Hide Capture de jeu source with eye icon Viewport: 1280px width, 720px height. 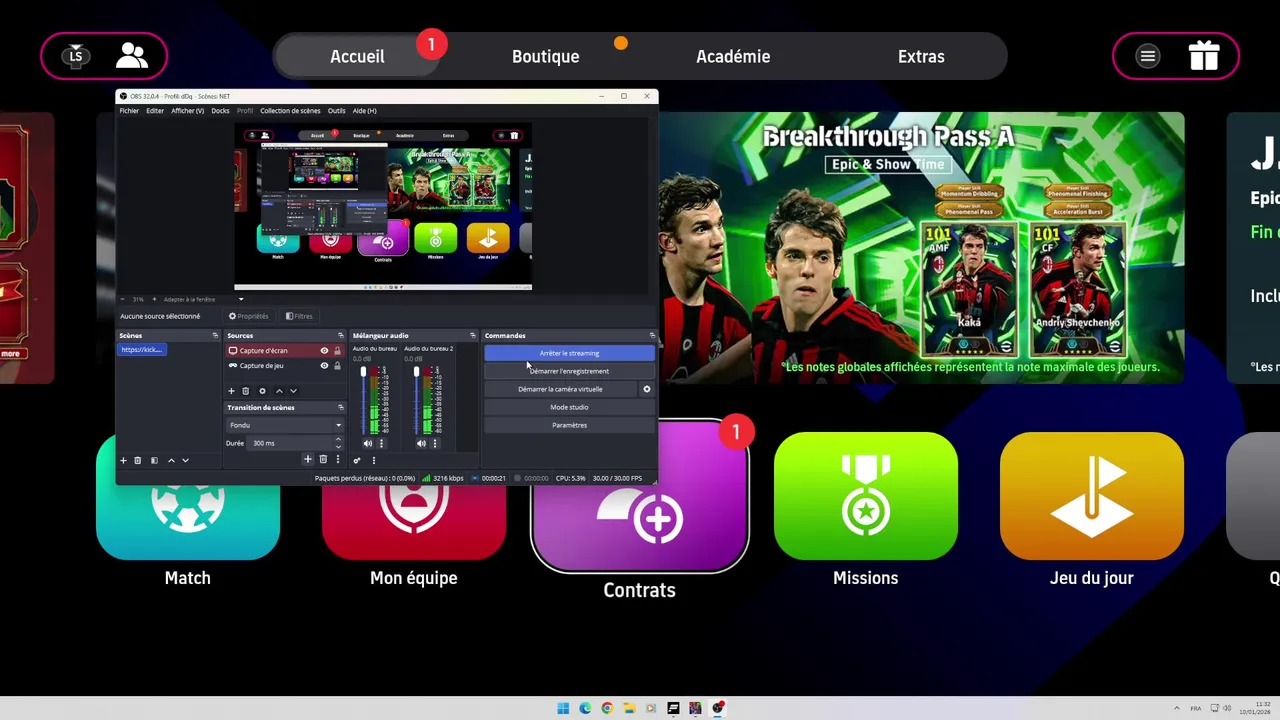point(324,366)
